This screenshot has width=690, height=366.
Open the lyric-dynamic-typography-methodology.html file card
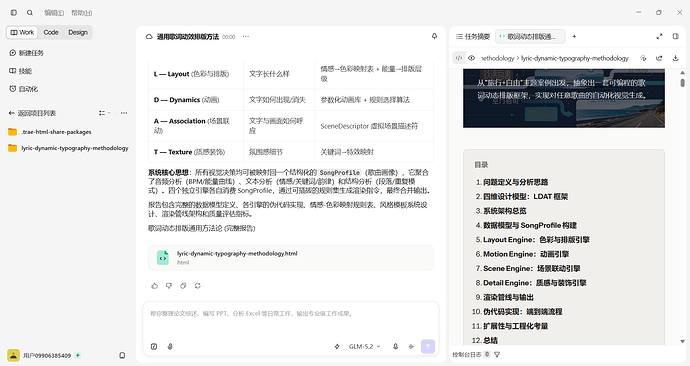tap(291, 258)
